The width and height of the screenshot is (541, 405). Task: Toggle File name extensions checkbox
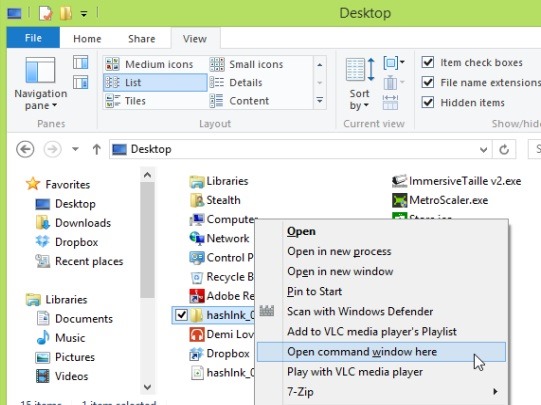click(x=428, y=82)
